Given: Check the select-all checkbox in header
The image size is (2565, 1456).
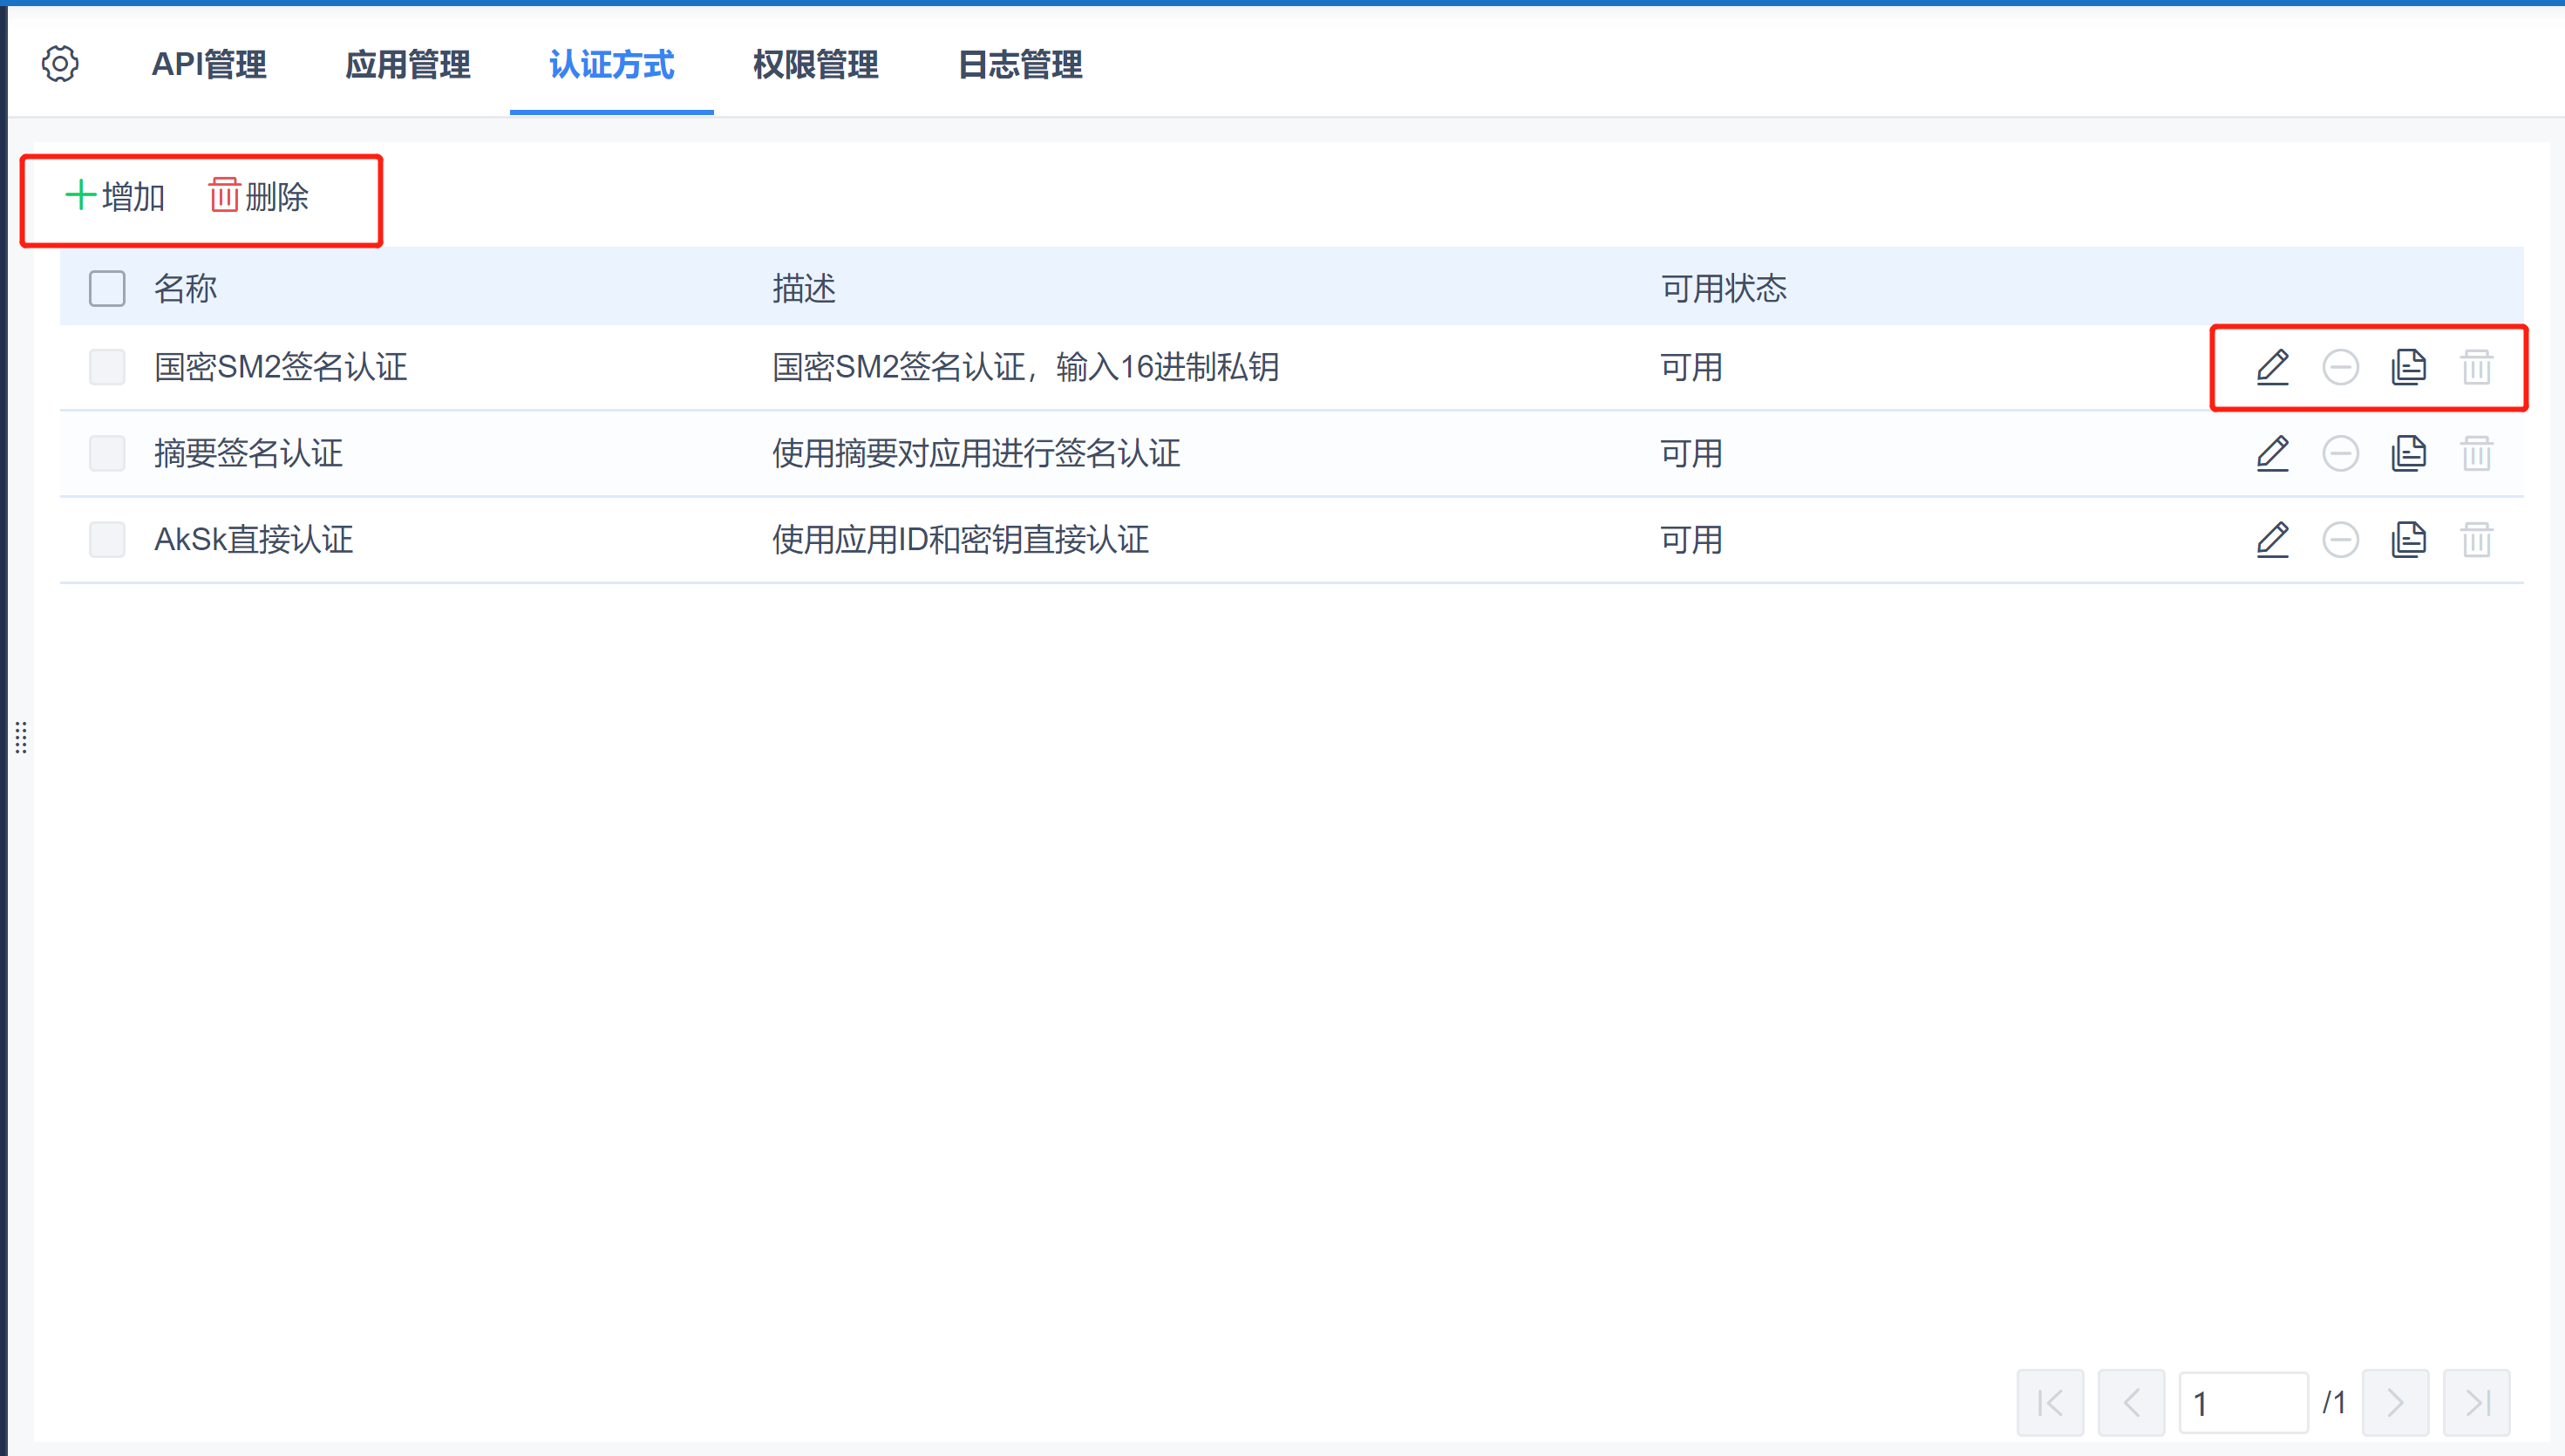Looking at the screenshot, I should click(x=107, y=288).
